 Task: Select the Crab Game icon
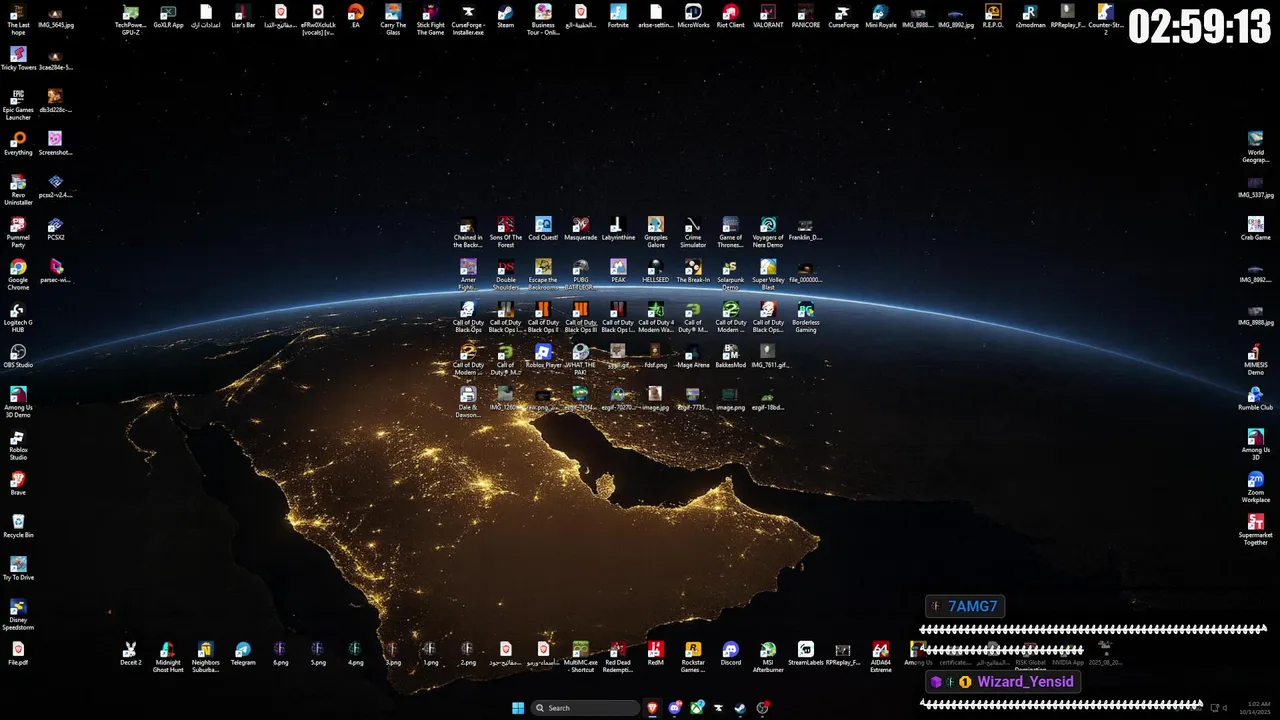click(x=1256, y=229)
